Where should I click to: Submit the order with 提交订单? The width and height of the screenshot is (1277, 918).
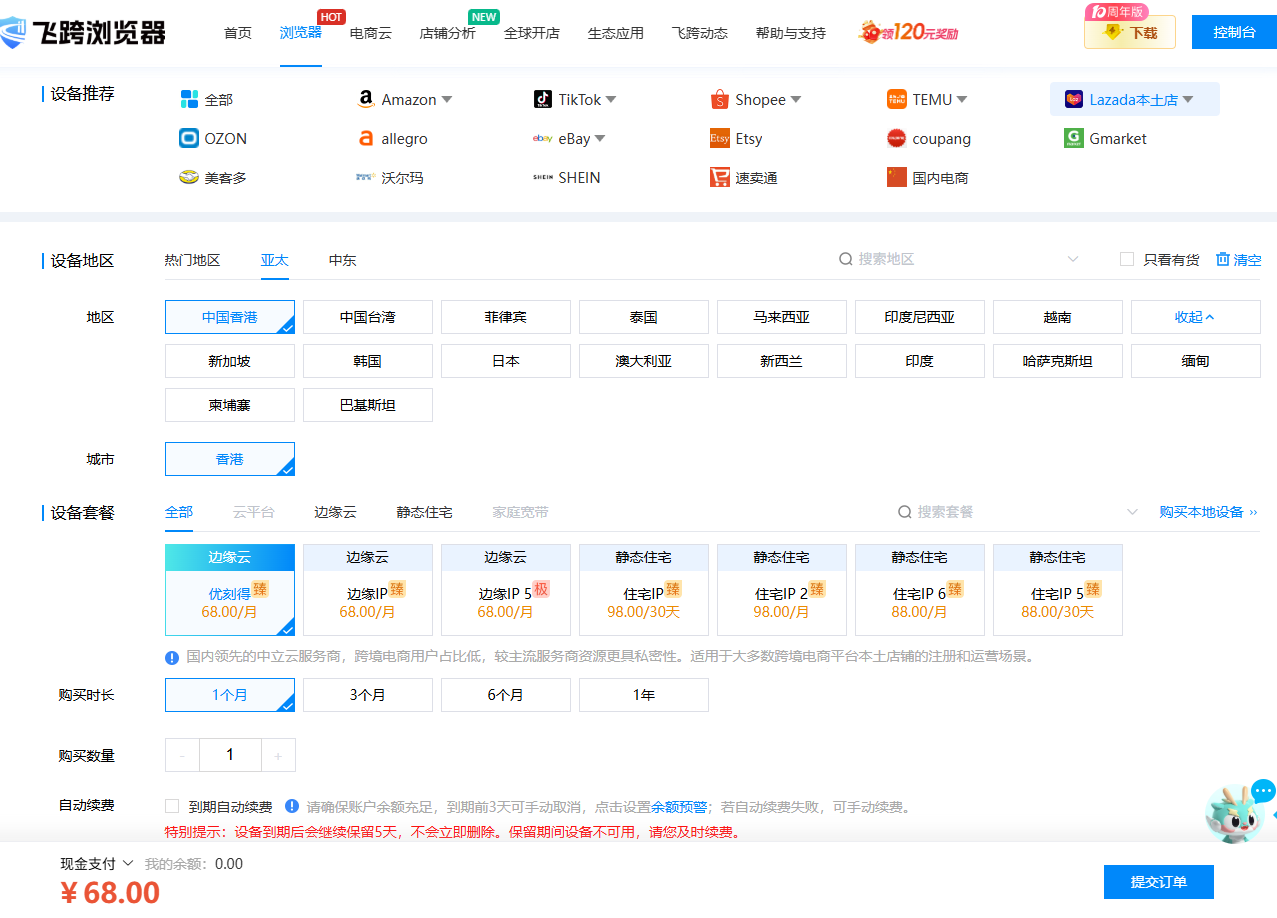[1158, 882]
